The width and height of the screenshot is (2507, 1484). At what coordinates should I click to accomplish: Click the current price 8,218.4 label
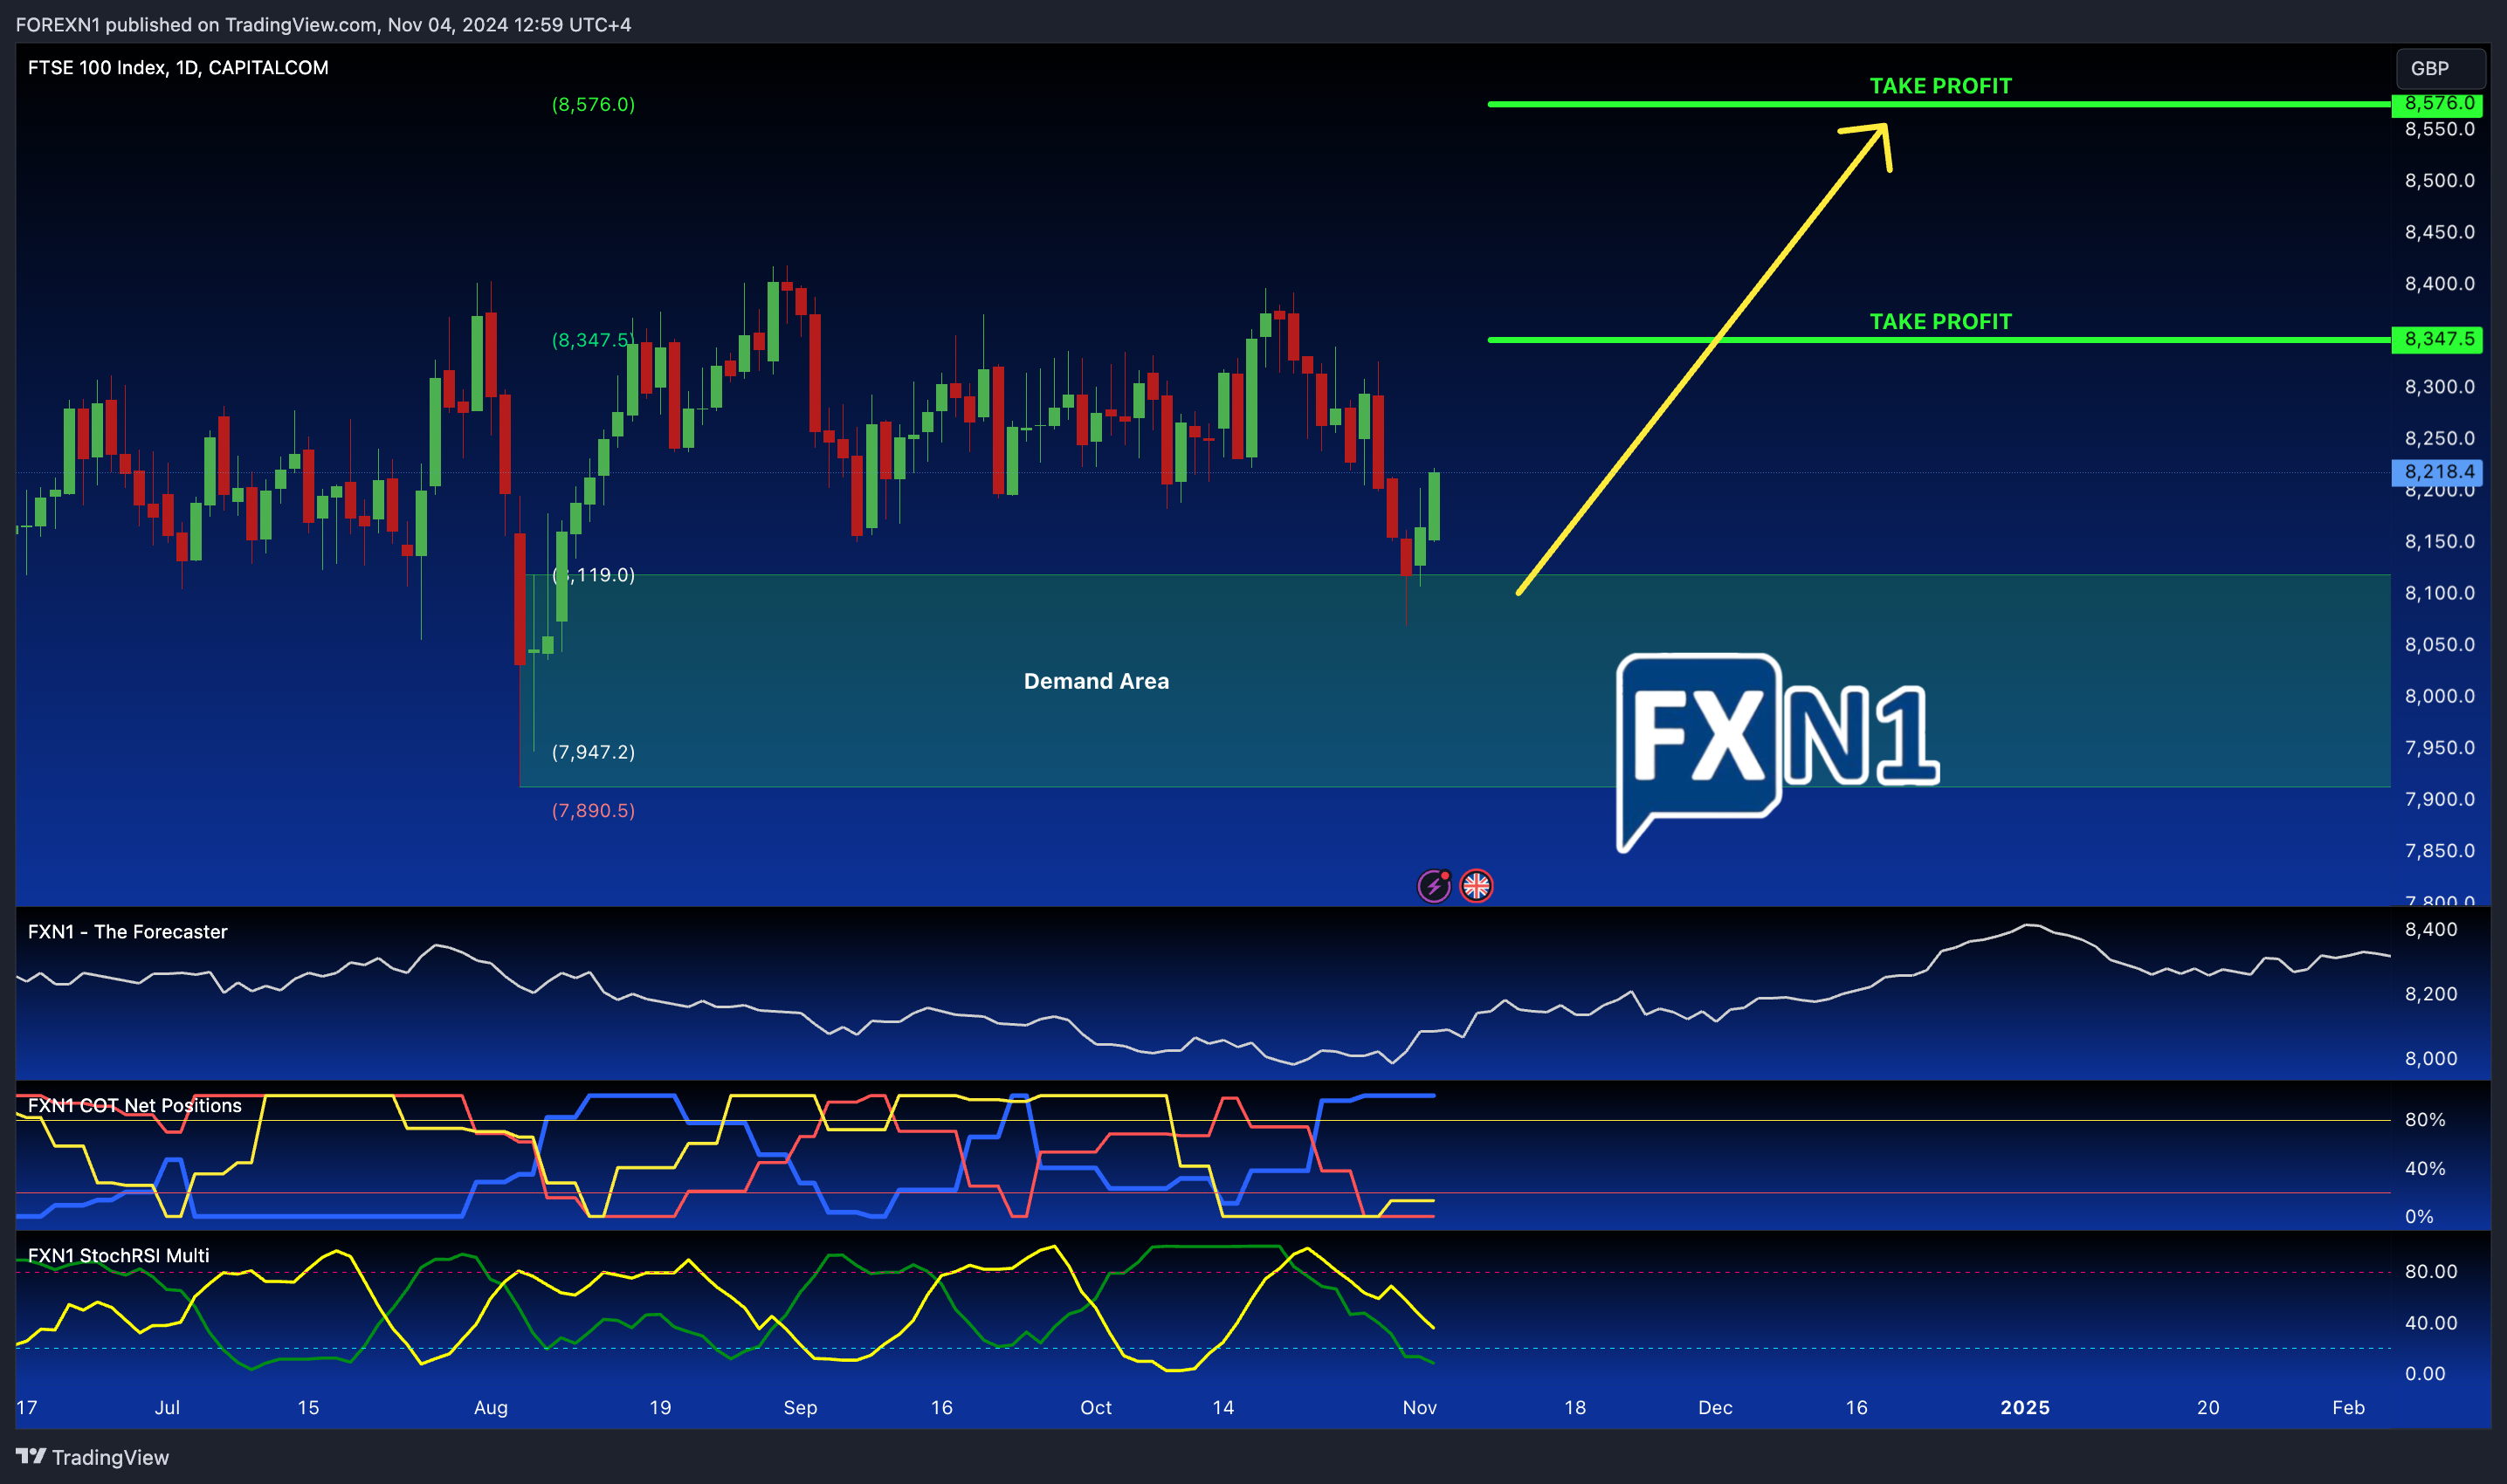pyautogui.click(x=2438, y=471)
